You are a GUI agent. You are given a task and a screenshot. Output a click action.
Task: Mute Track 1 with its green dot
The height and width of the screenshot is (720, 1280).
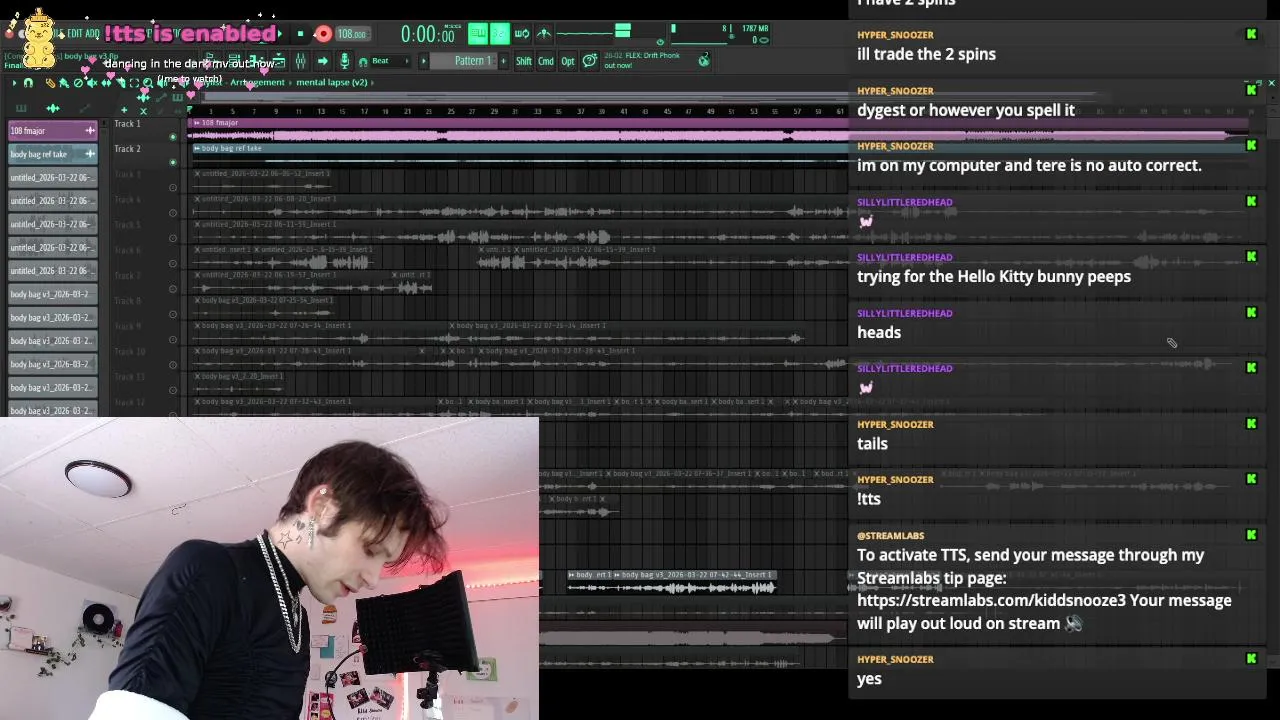click(172, 136)
